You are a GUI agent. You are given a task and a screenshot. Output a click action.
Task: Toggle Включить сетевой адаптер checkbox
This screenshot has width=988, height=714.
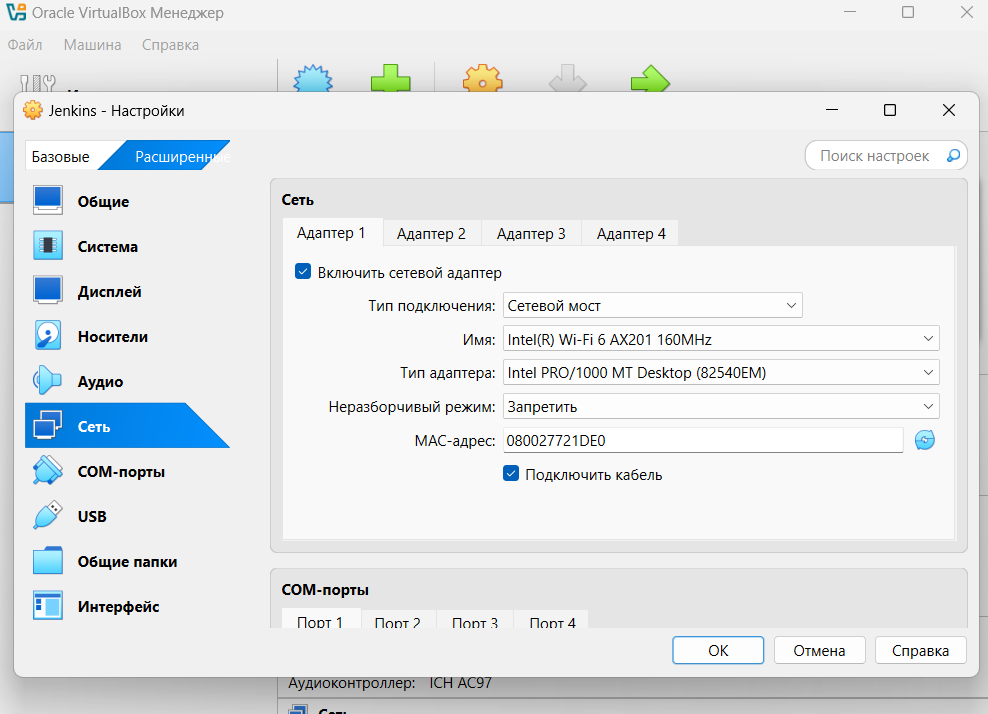pyautogui.click(x=303, y=272)
